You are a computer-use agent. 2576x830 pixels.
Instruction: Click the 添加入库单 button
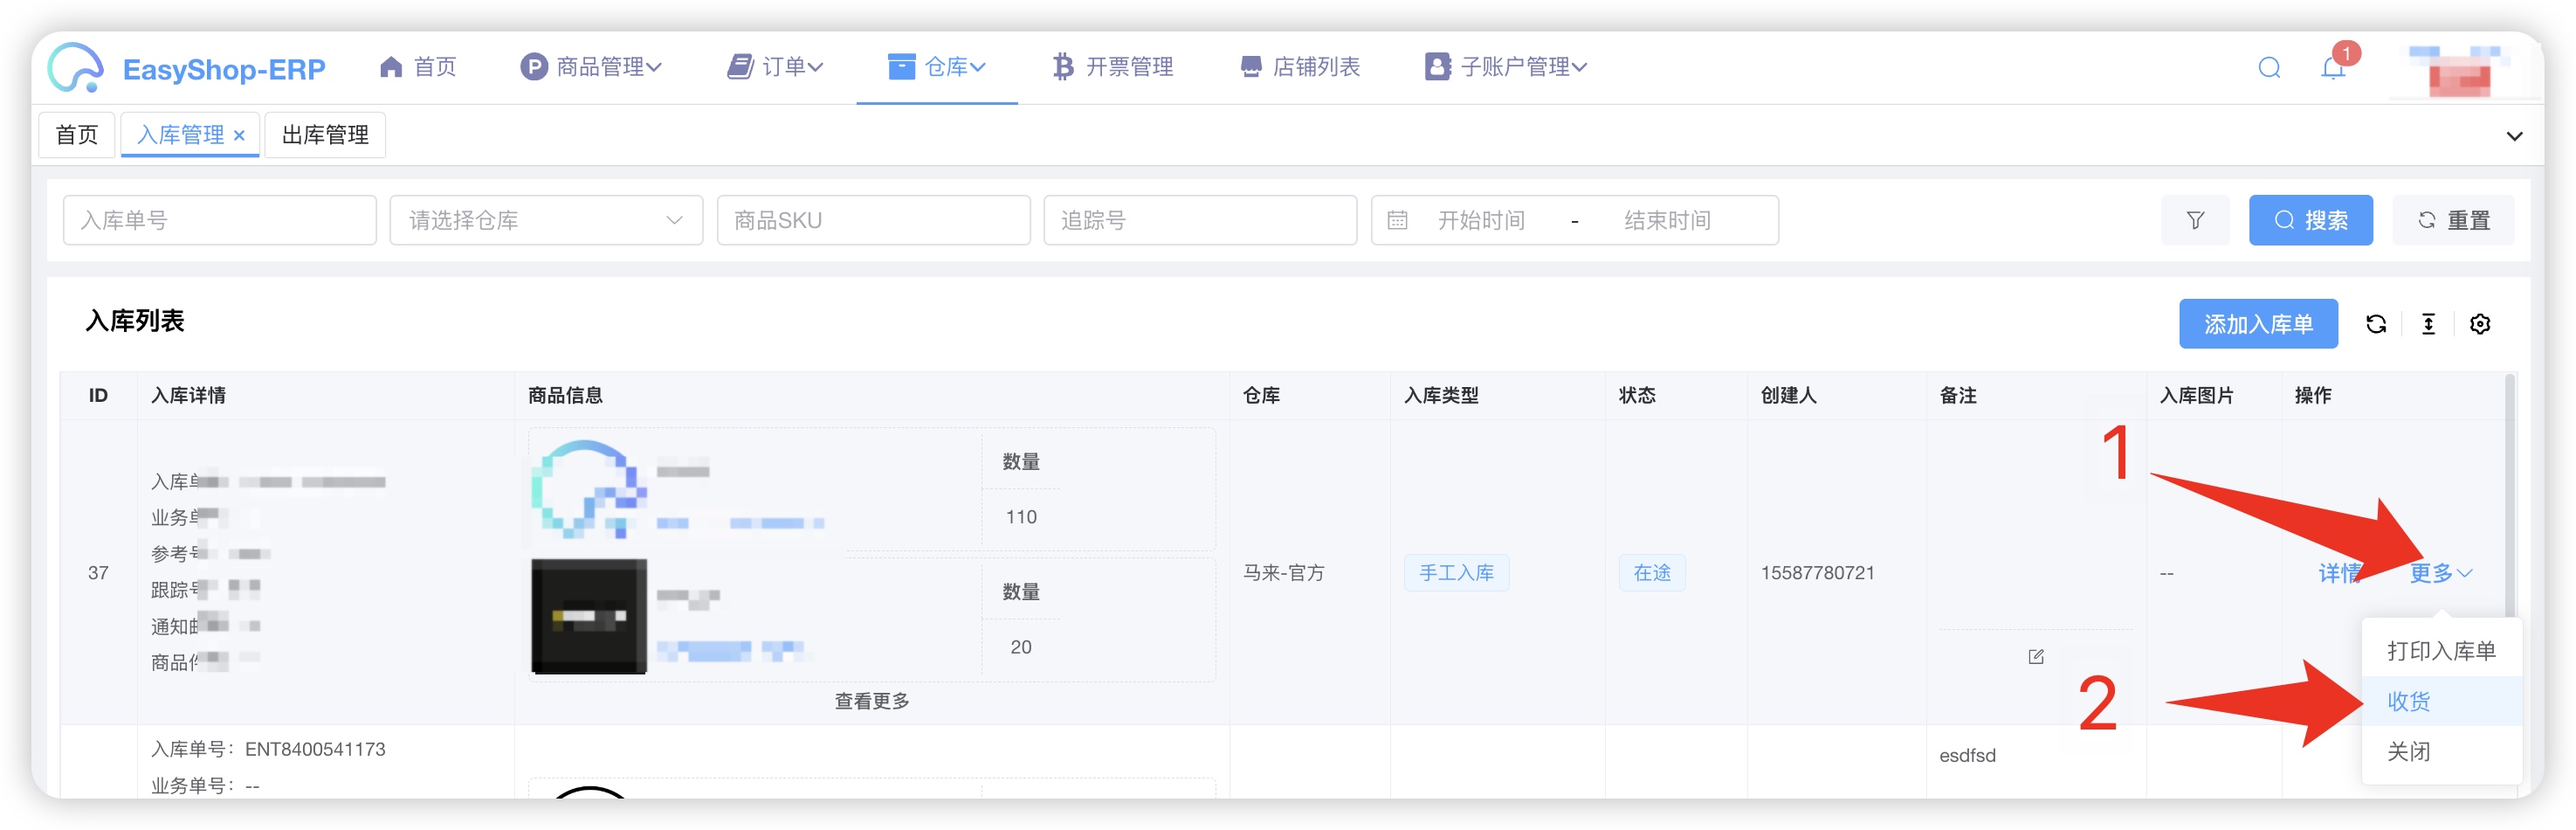(2258, 324)
